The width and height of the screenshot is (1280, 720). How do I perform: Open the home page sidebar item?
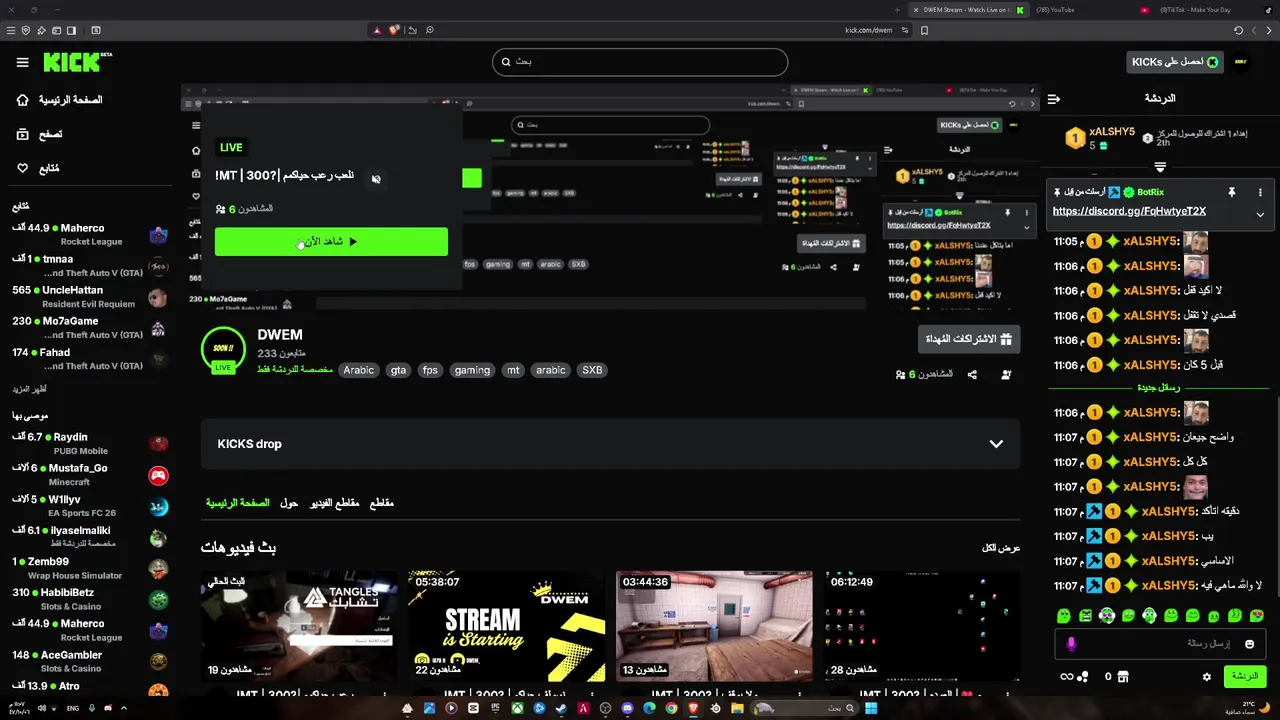coord(60,100)
